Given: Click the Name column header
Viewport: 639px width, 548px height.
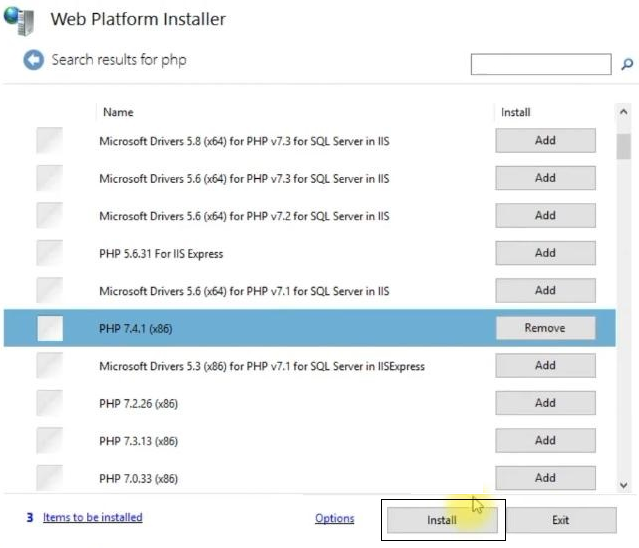Looking at the screenshot, I should coord(118,112).
